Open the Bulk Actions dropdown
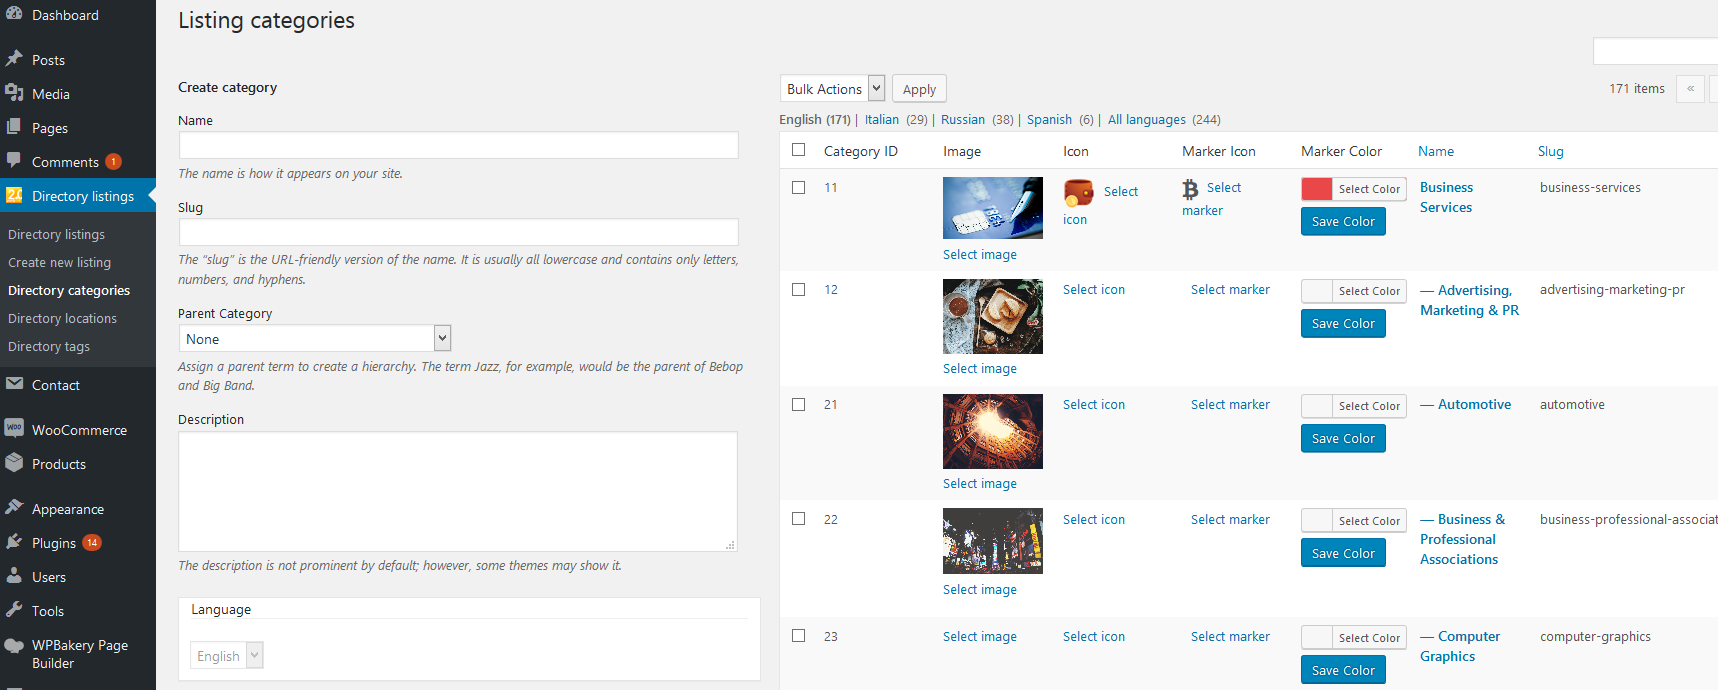1718x690 pixels. pos(832,89)
